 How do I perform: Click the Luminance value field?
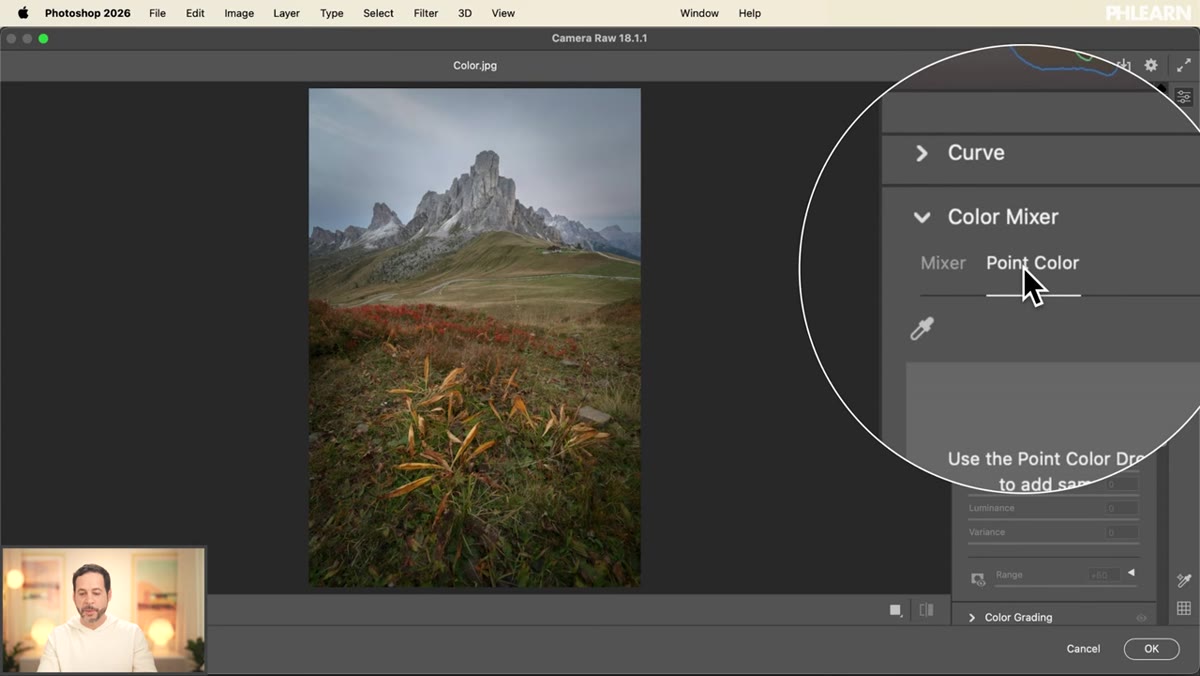(x=1121, y=508)
